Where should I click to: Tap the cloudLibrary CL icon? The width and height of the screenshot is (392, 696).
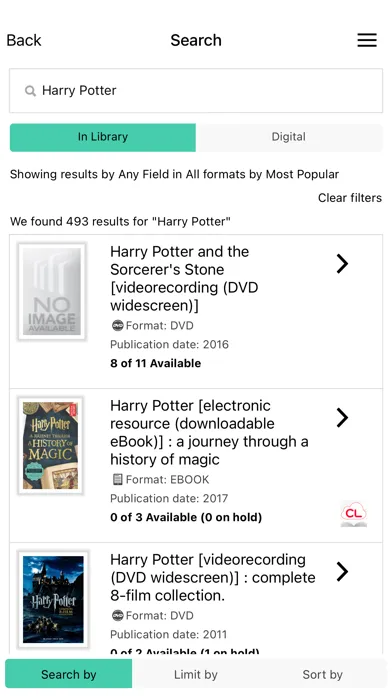[354, 514]
